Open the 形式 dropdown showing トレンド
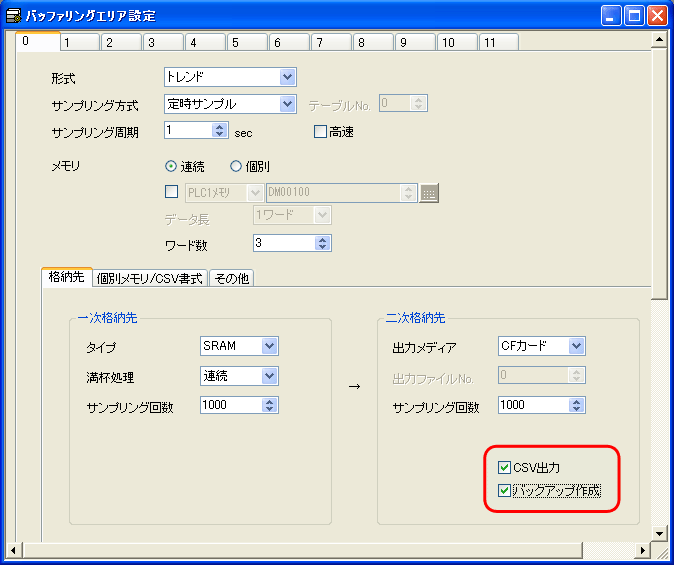Viewport: 674px width, 565px height. tap(288, 77)
